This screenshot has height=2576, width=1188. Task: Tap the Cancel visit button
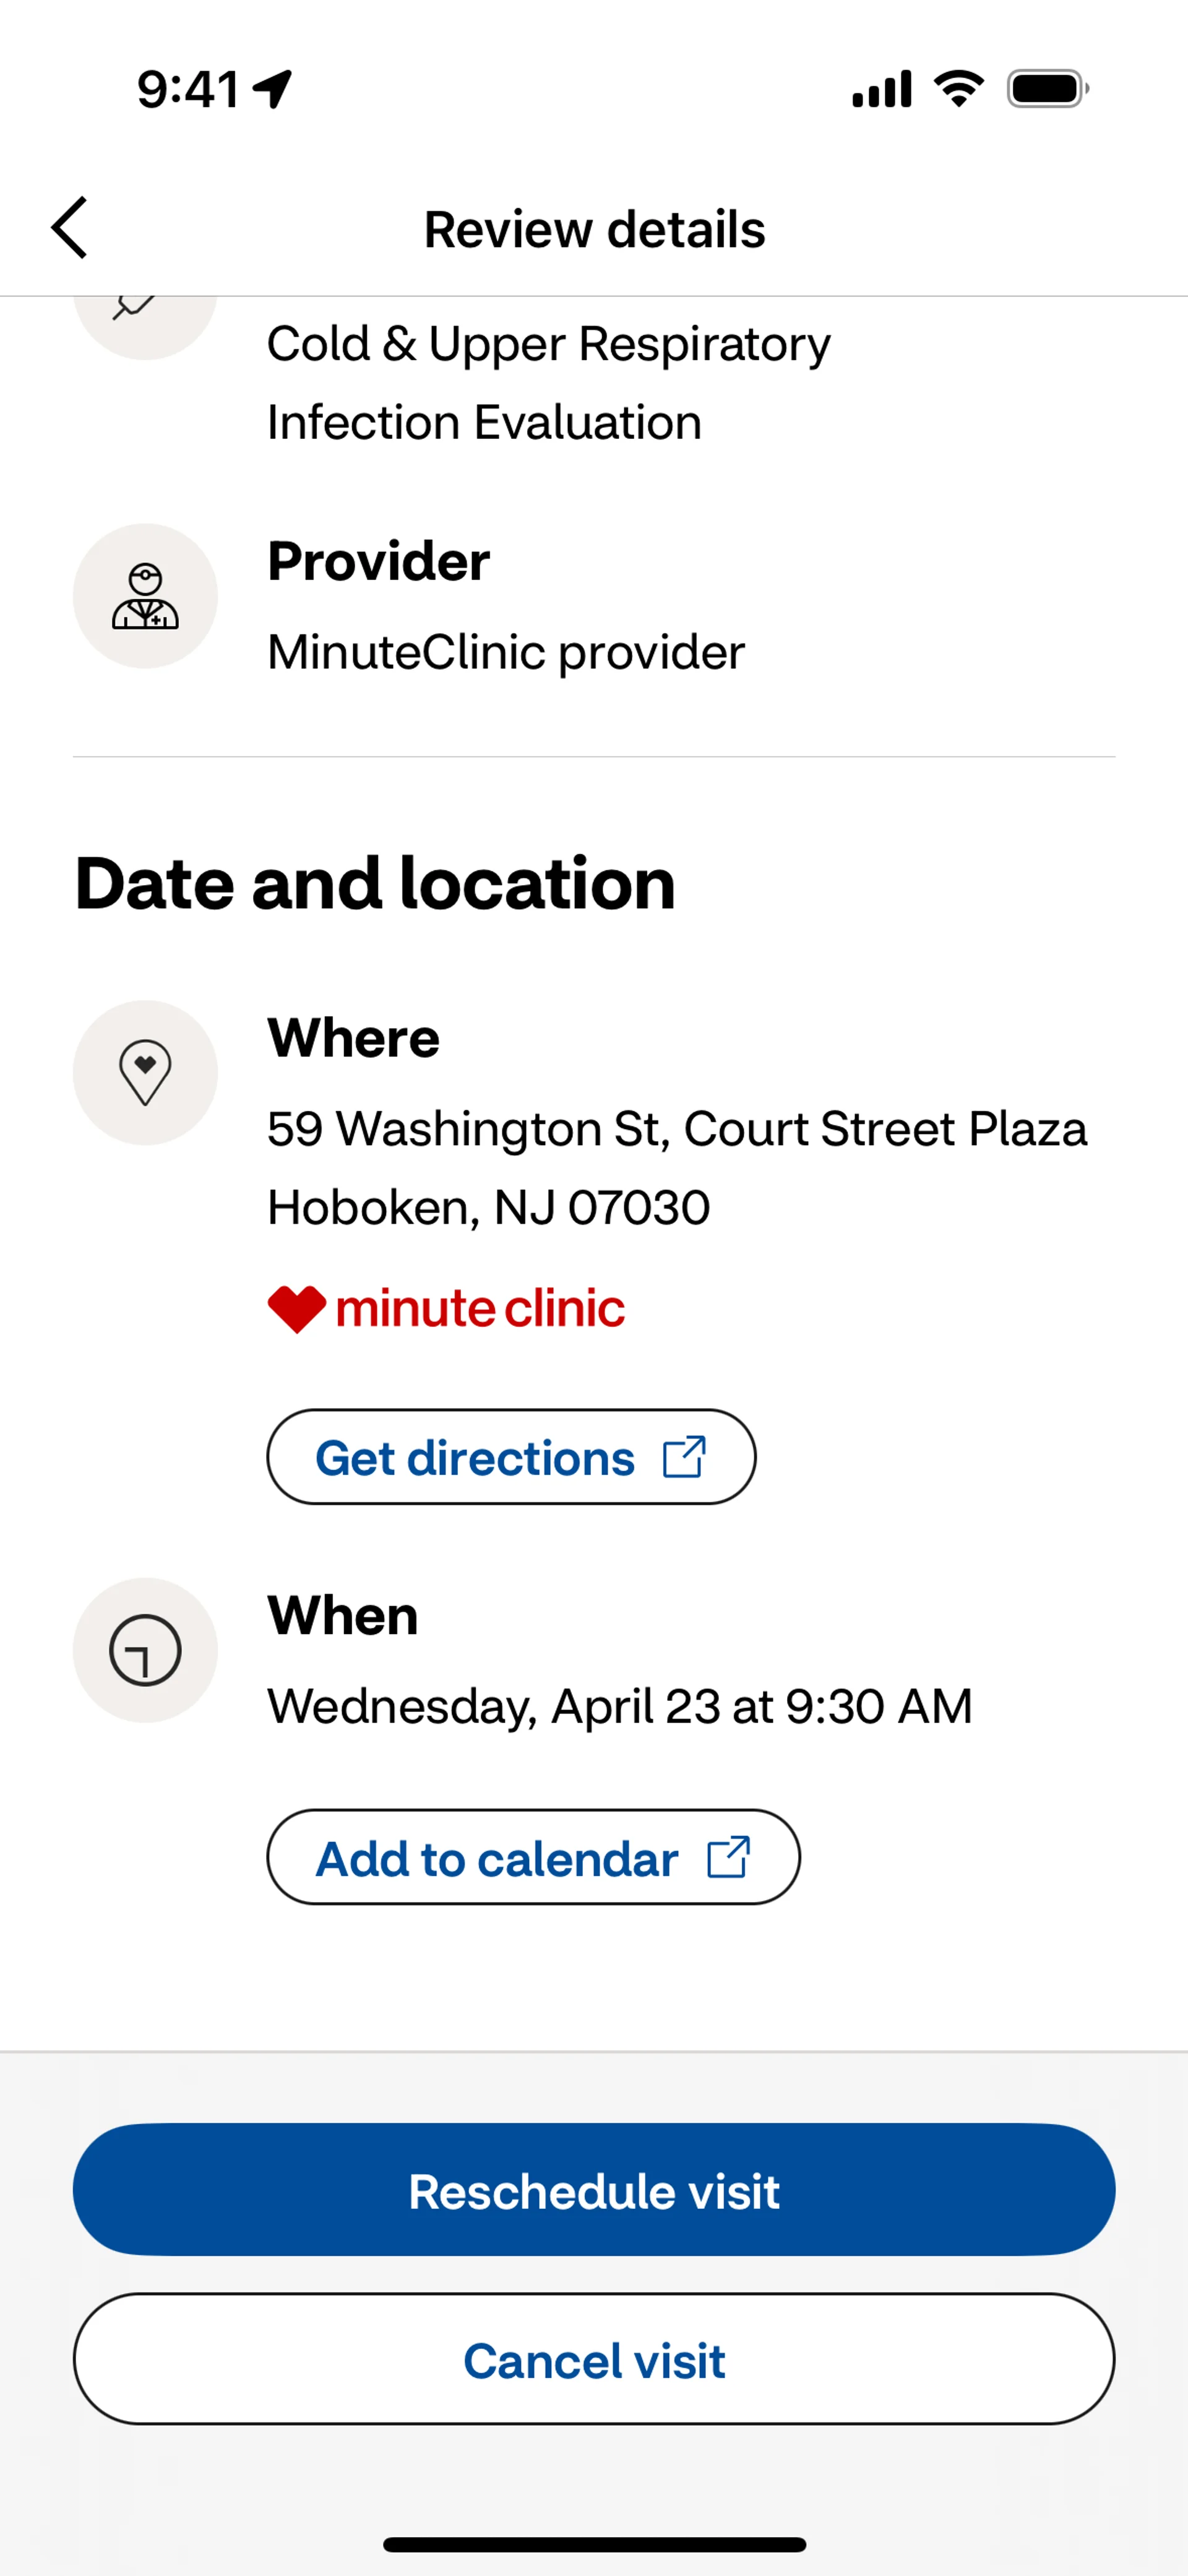tap(594, 2360)
